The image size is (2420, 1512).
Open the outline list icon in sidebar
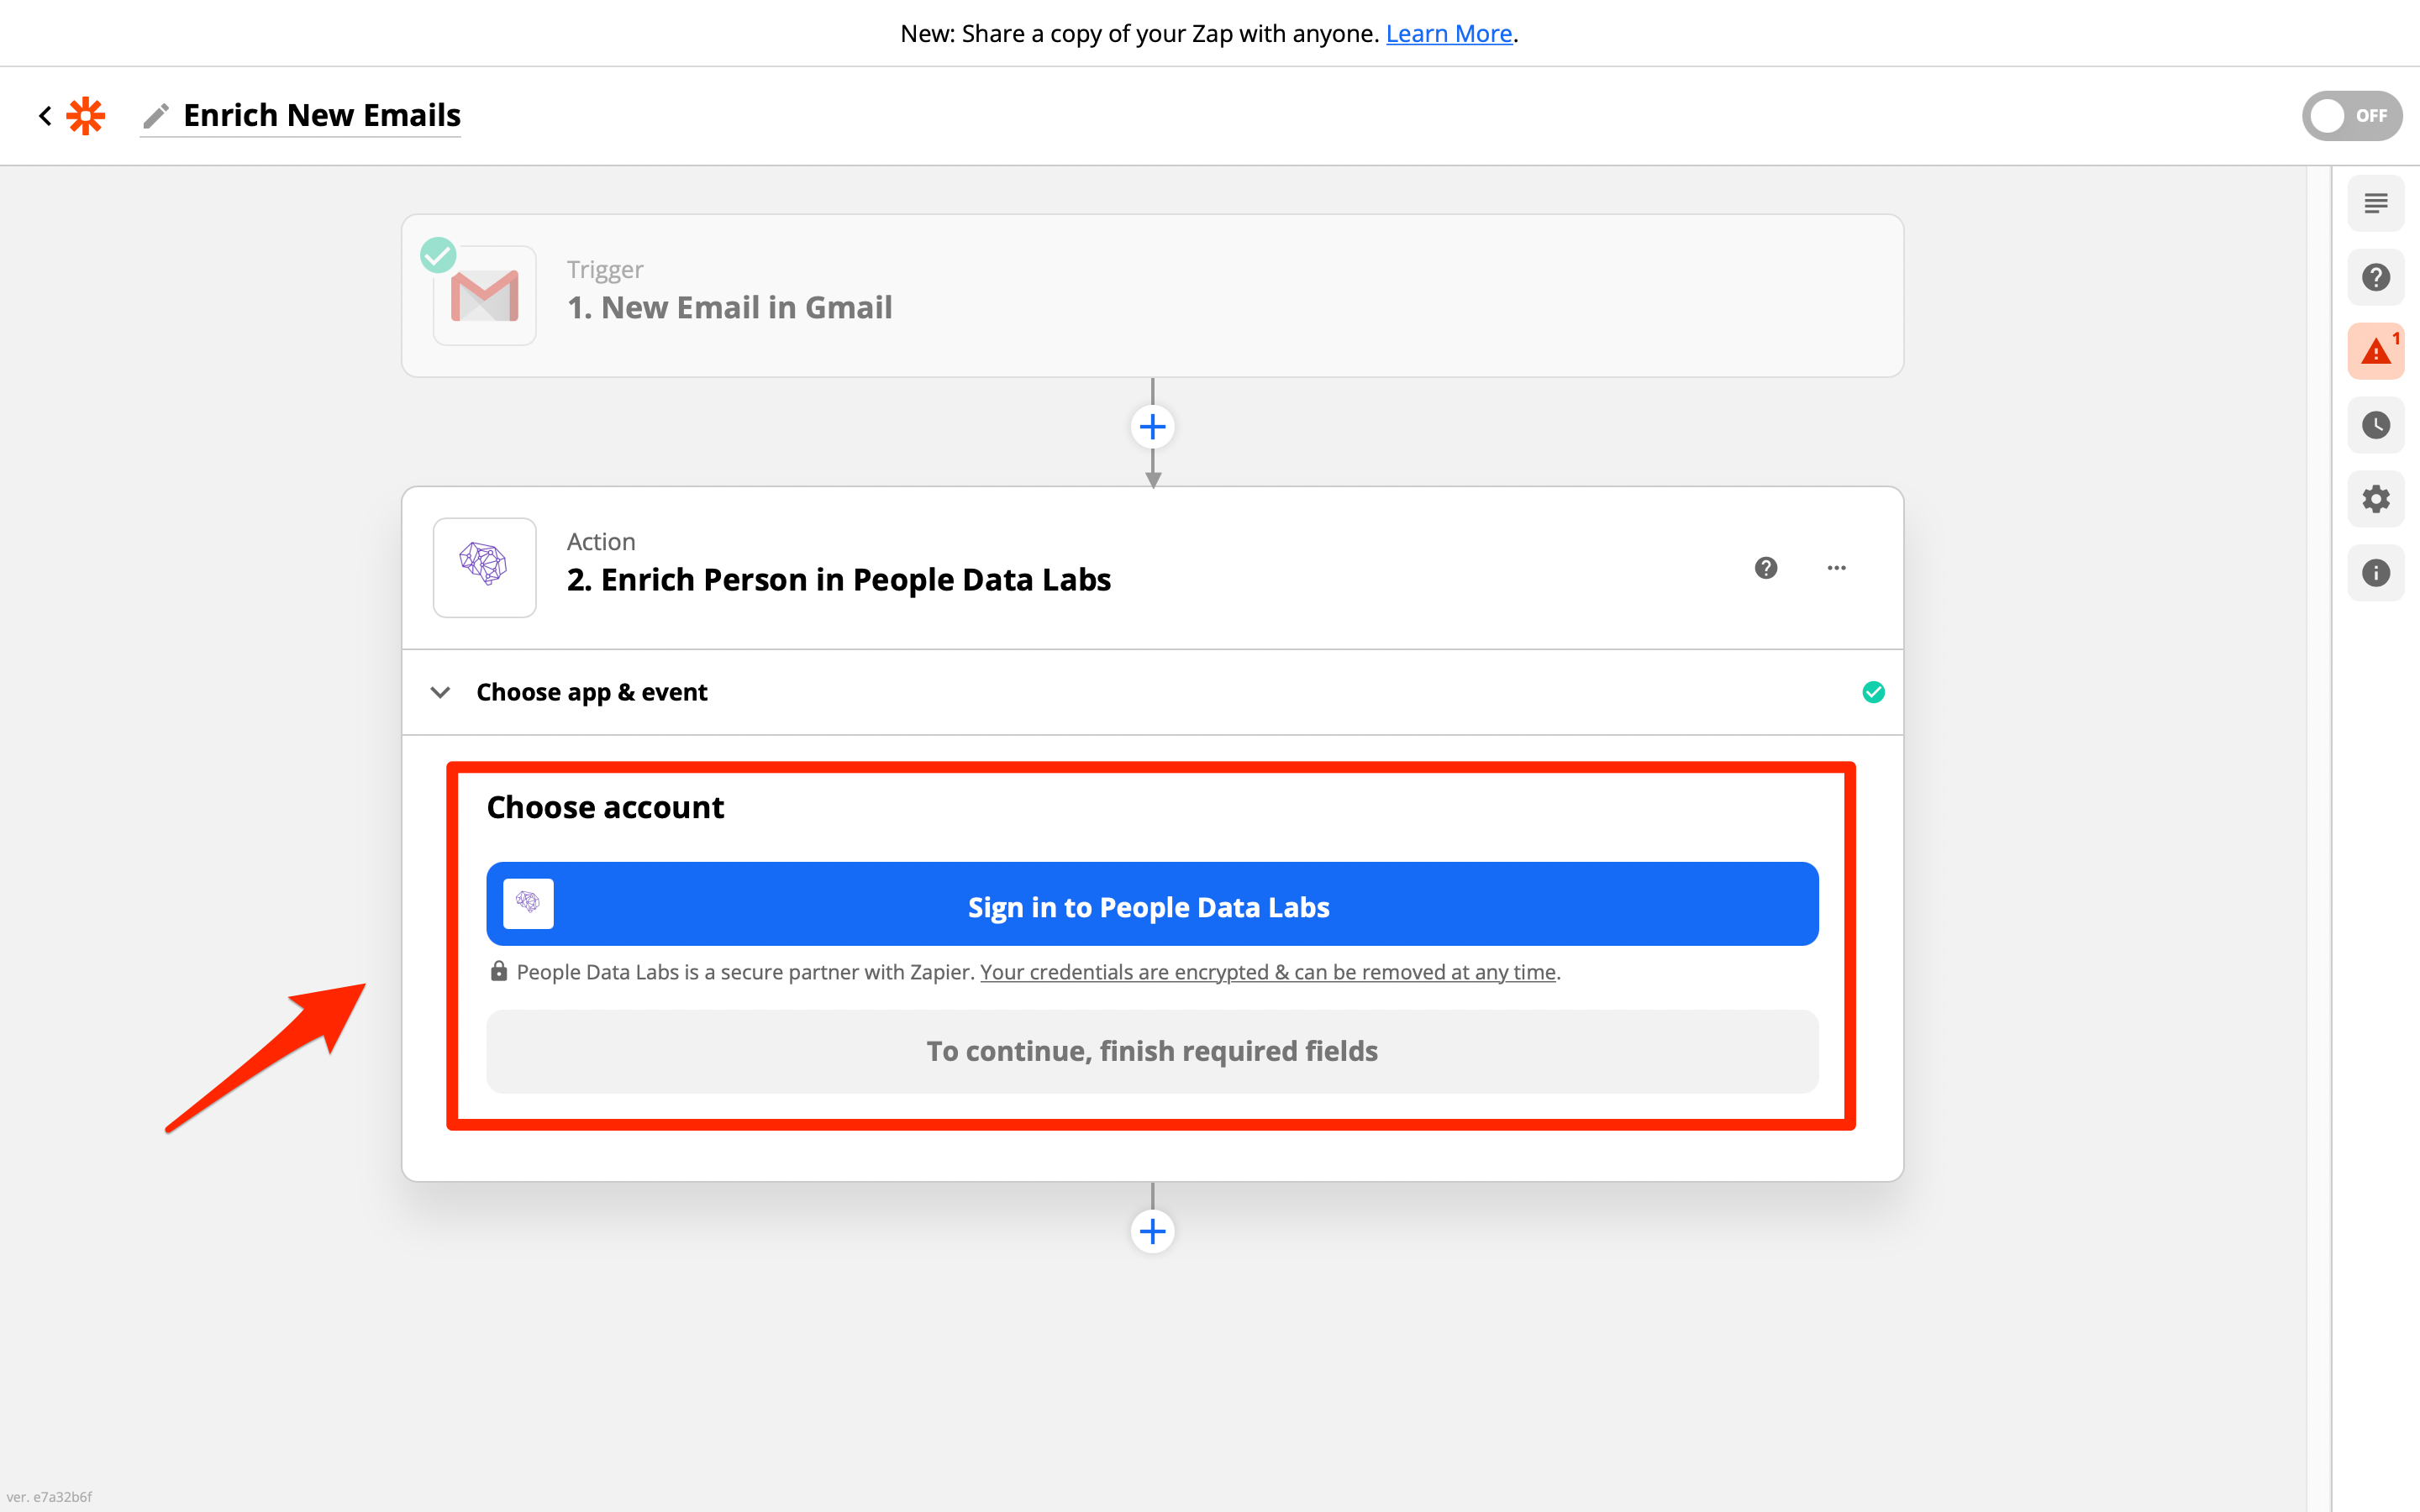click(2375, 204)
